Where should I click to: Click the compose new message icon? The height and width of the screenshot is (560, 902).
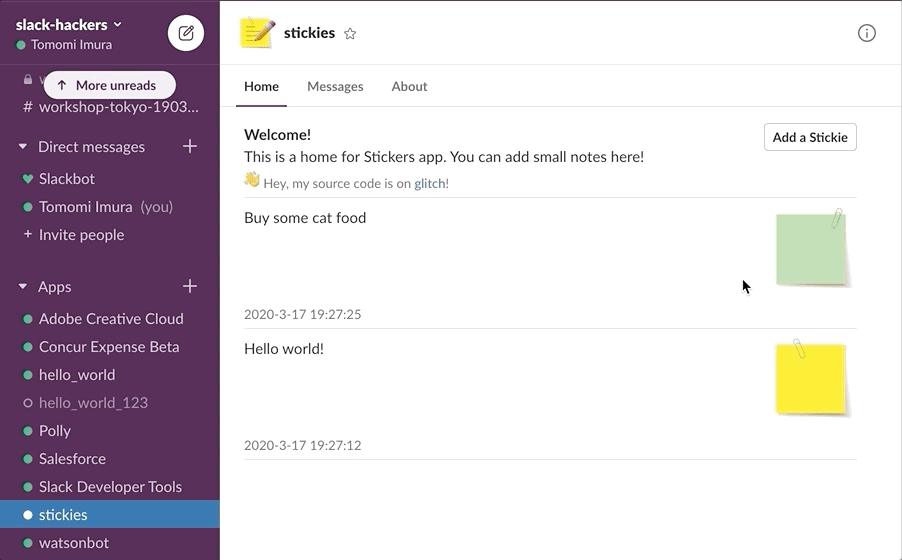(185, 33)
